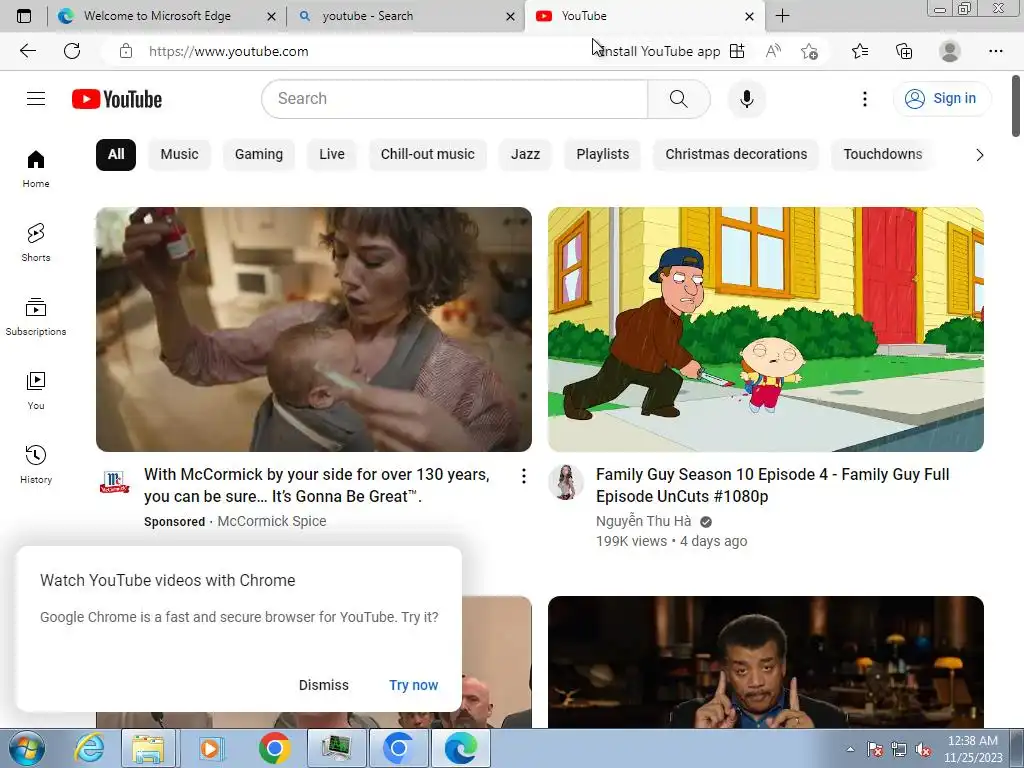Go back with browser back arrow
This screenshot has height=768, width=1024.
tap(28, 51)
